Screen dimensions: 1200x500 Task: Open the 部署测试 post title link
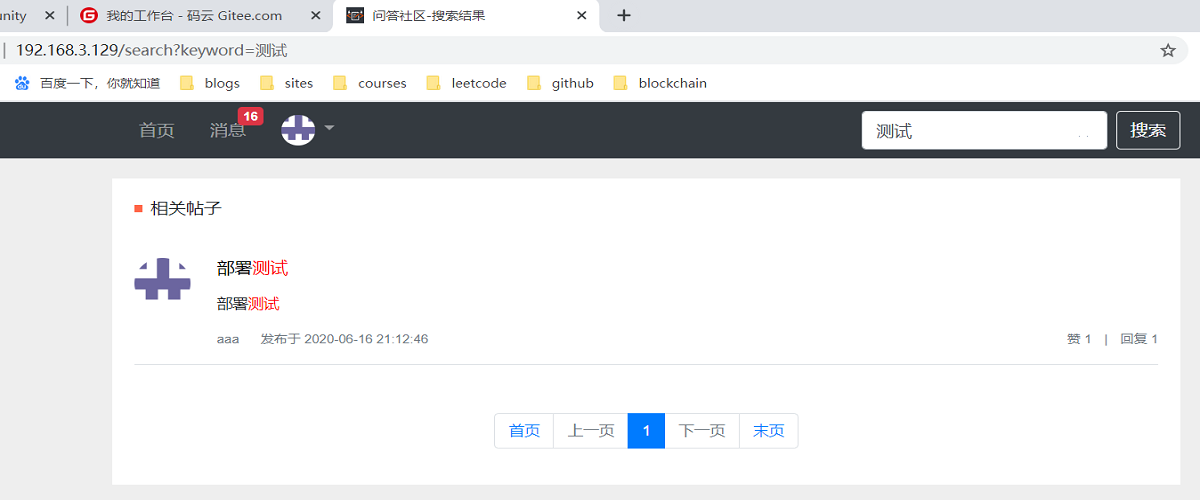coord(252,268)
